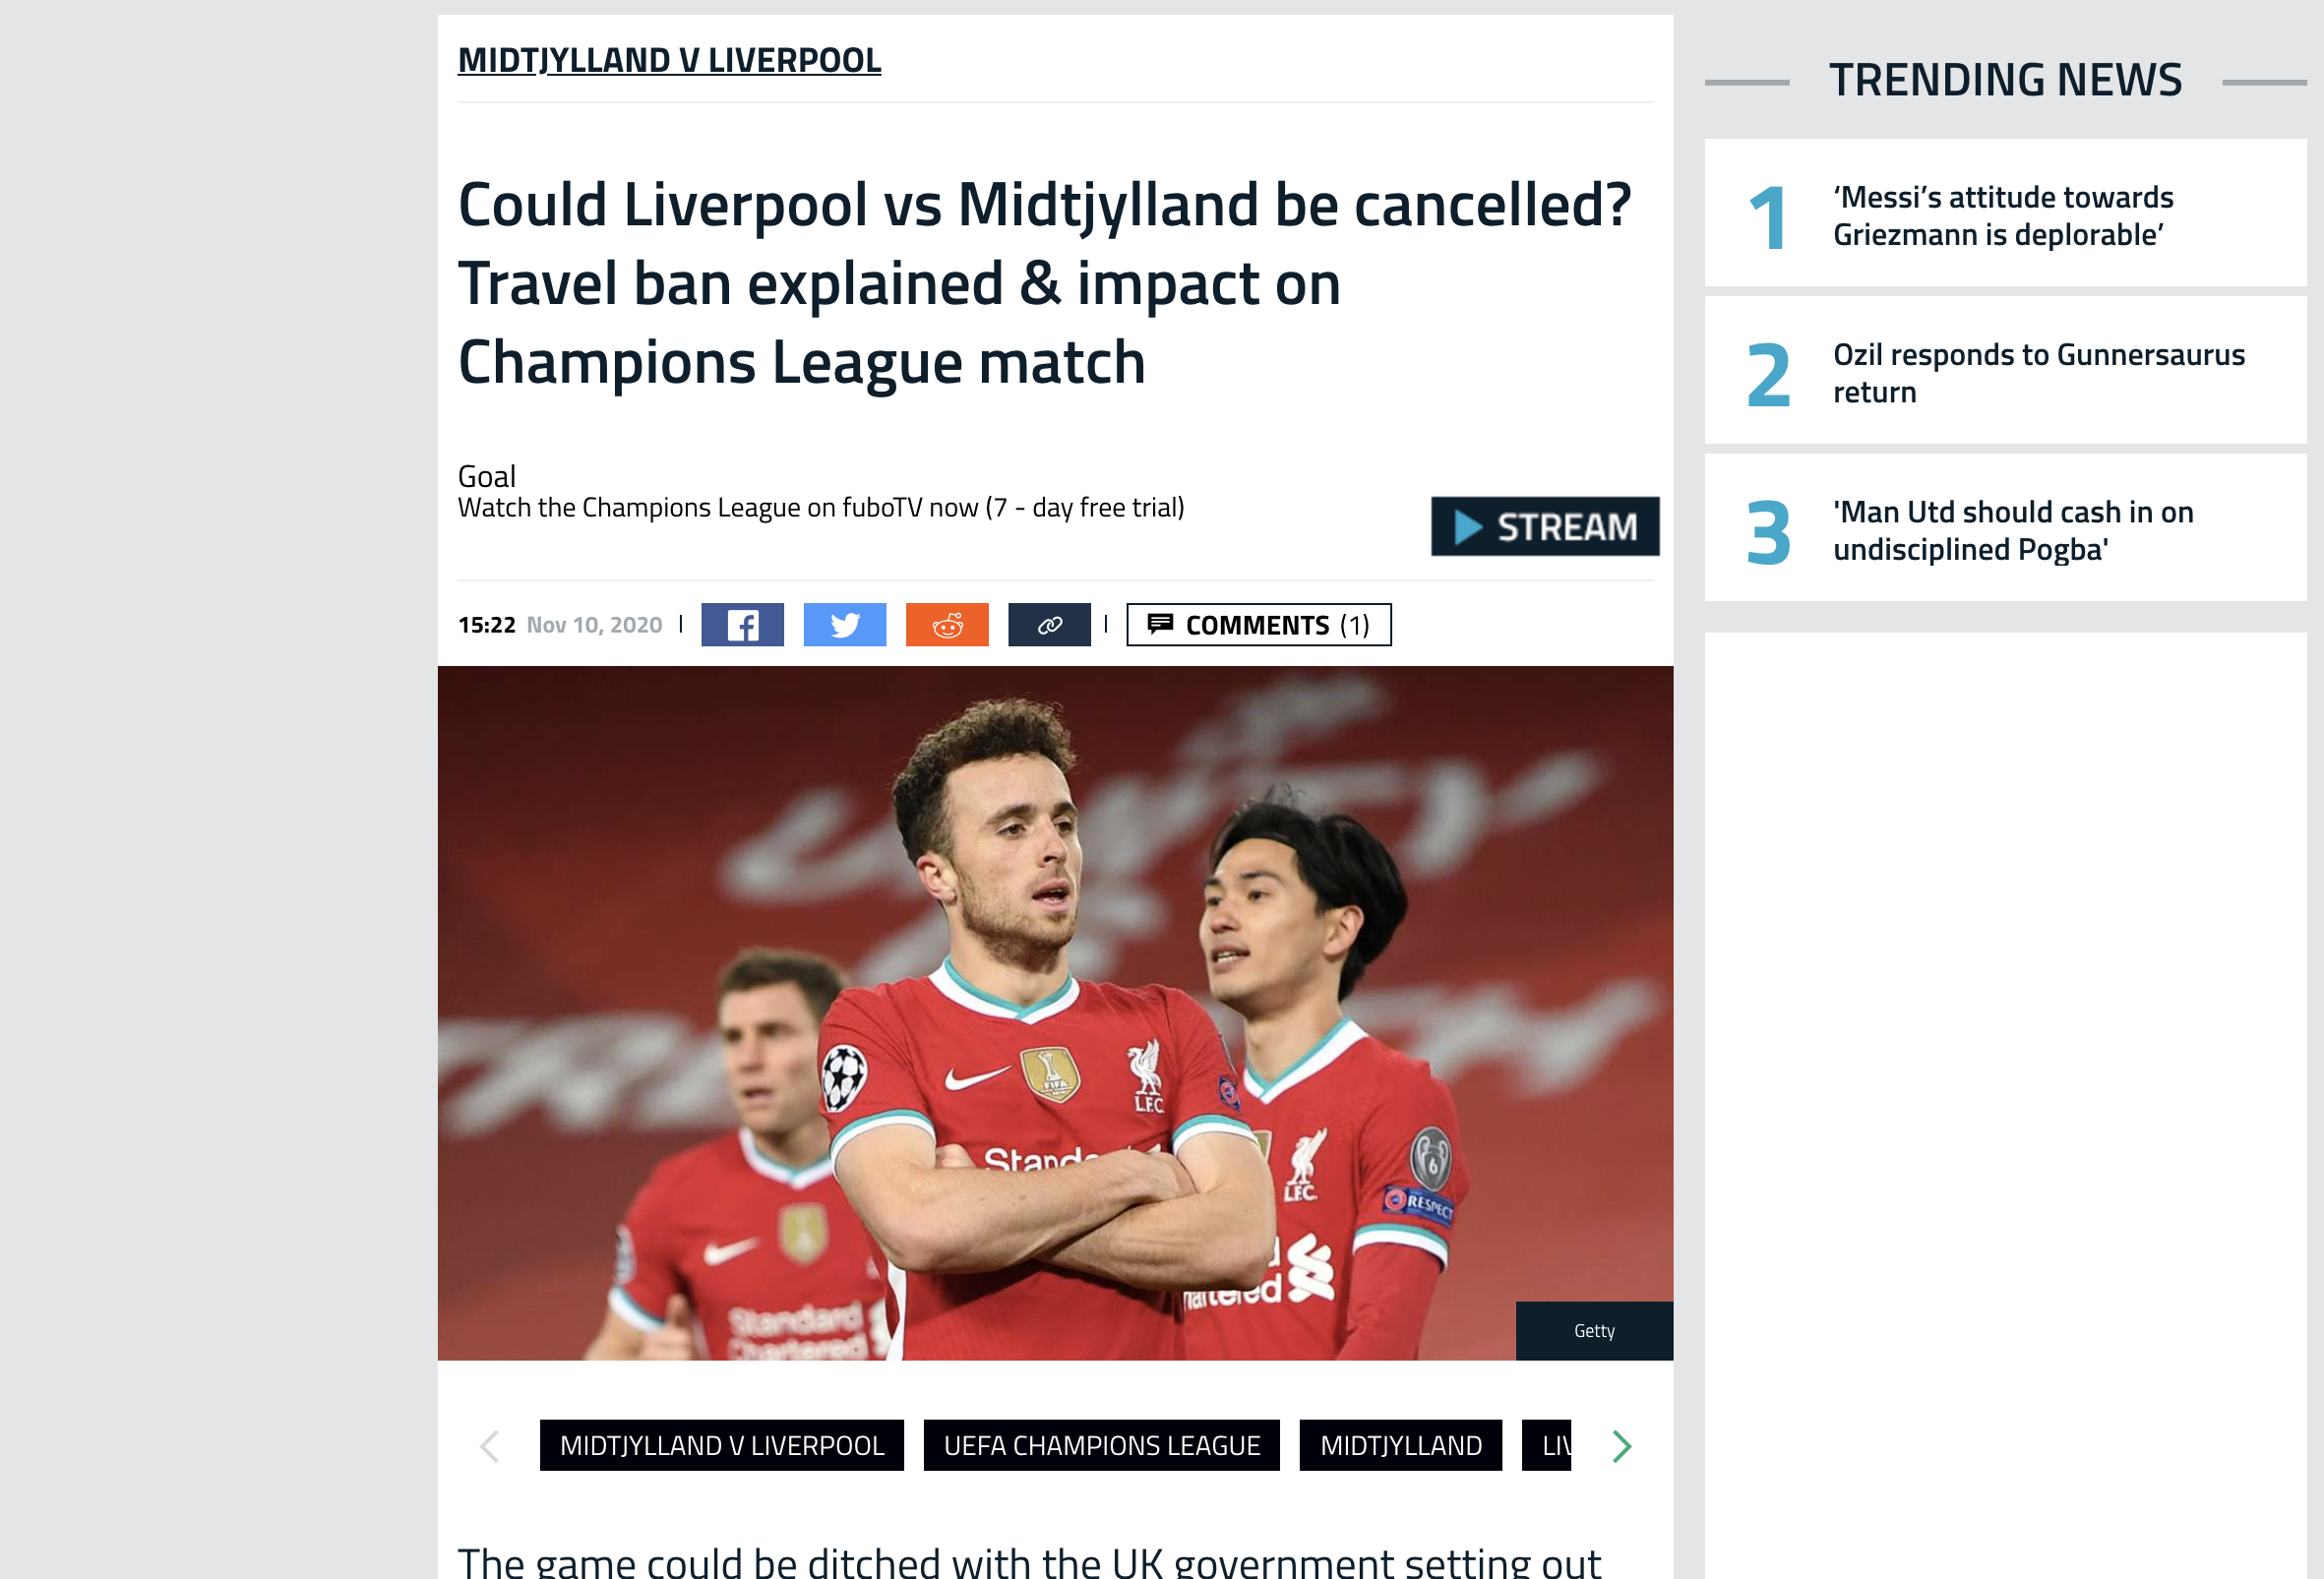The height and width of the screenshot is (1579, 2324).
Task: Click the Getty photo credit label
Action: pos(1594,1331)
